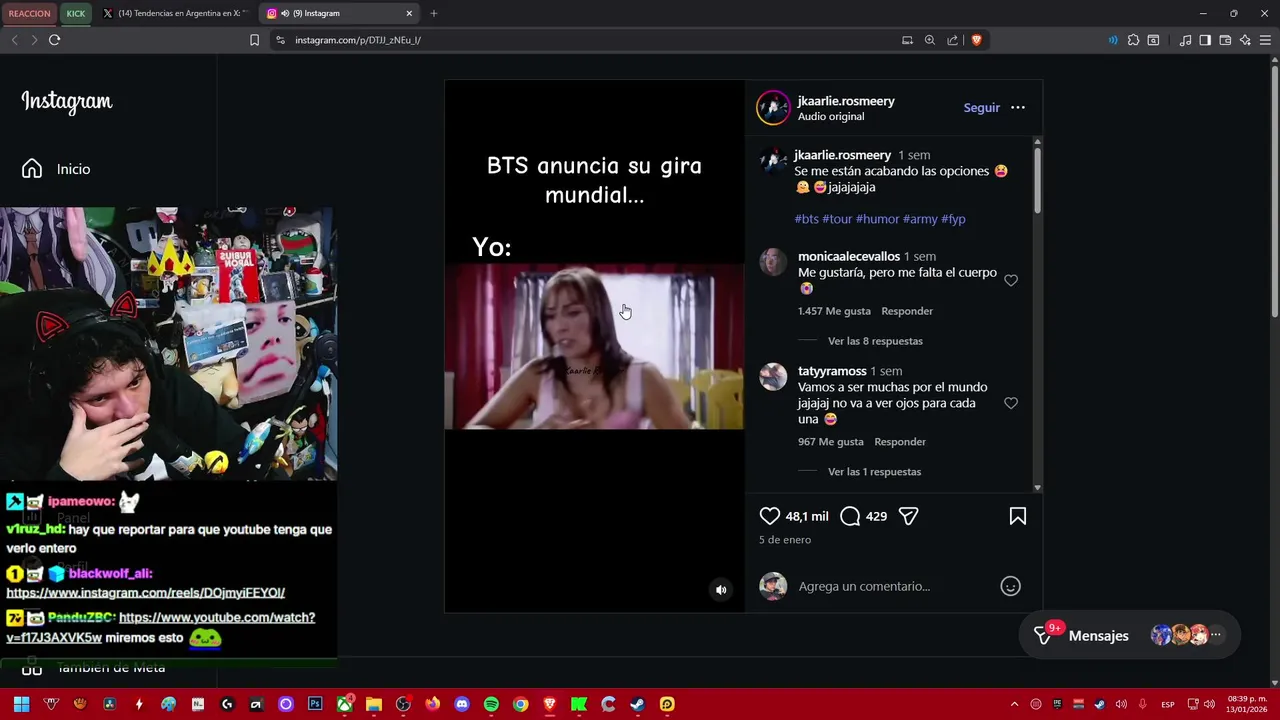Launch Spotify from taskbar

491,704
